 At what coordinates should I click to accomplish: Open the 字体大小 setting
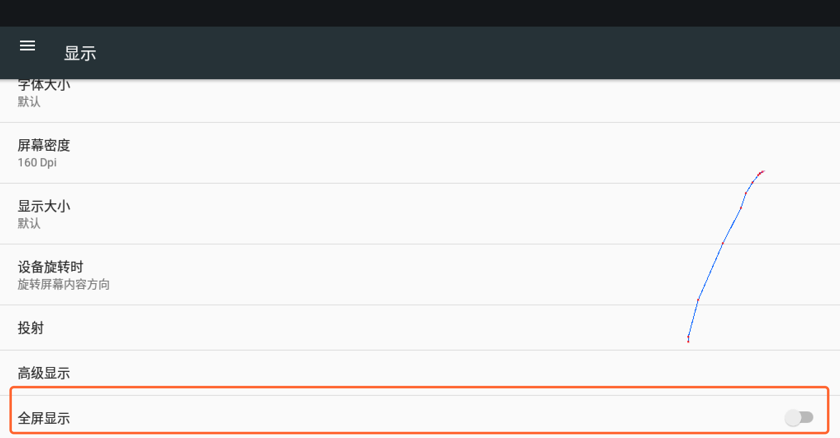tap(44, 86)
